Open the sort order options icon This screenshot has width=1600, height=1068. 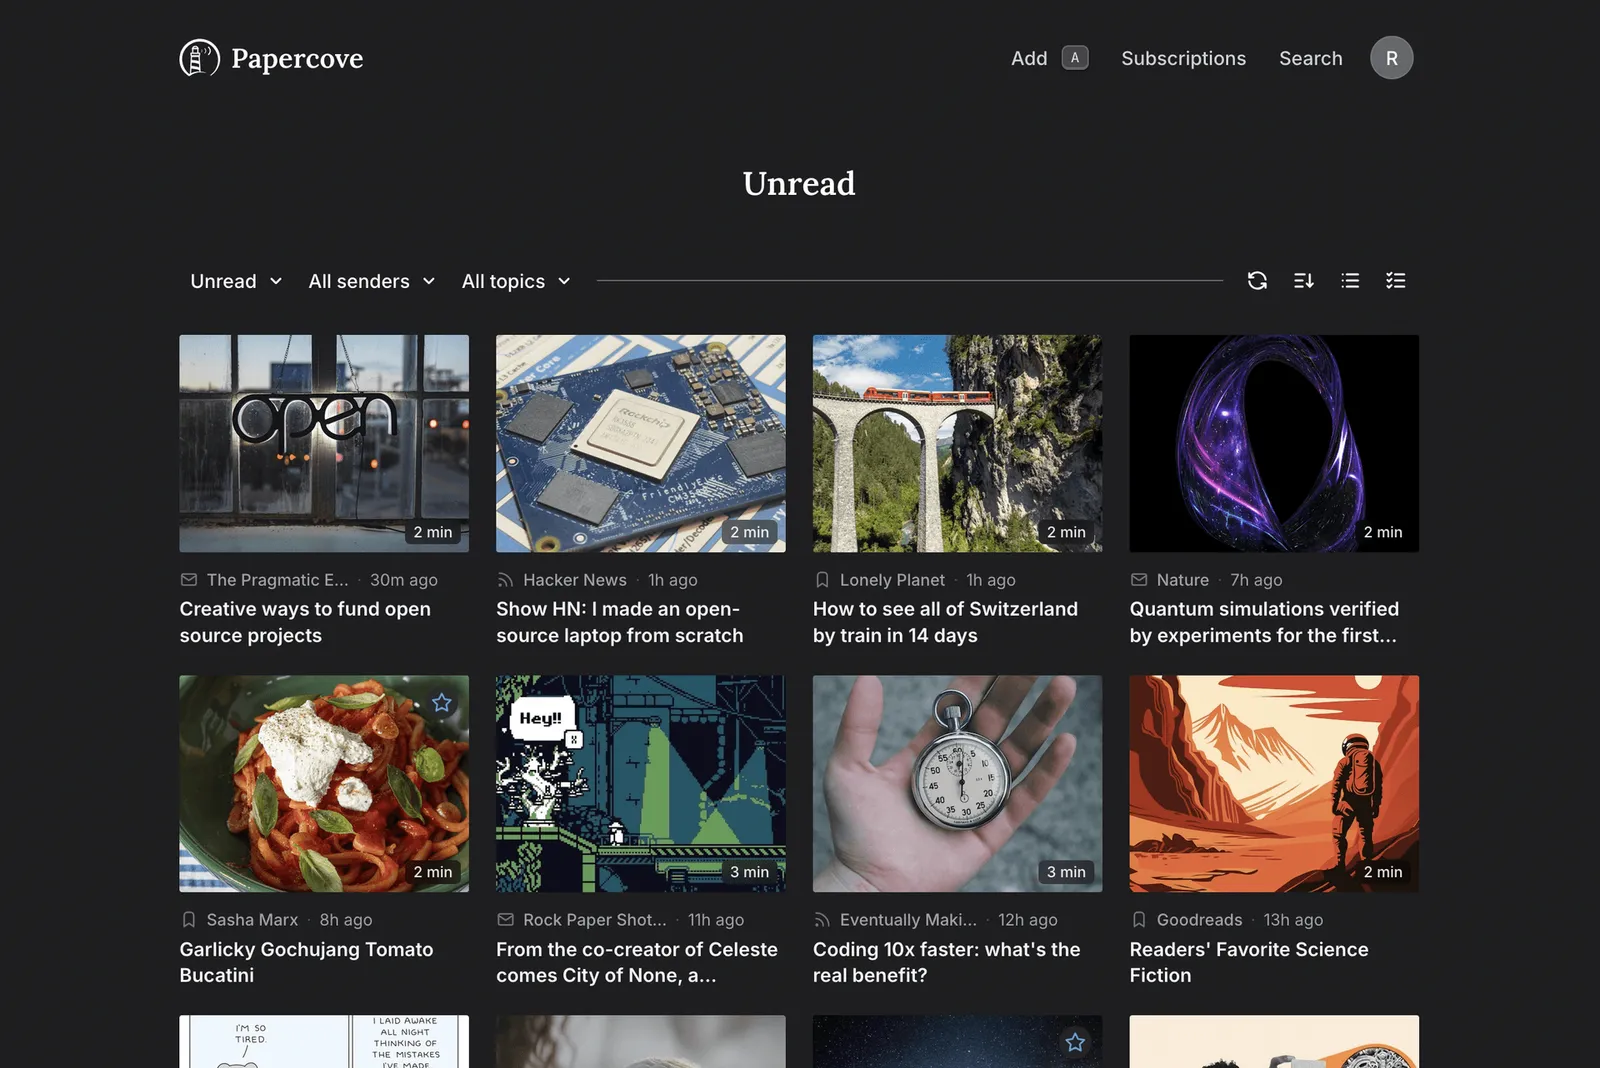point(1304,281)
